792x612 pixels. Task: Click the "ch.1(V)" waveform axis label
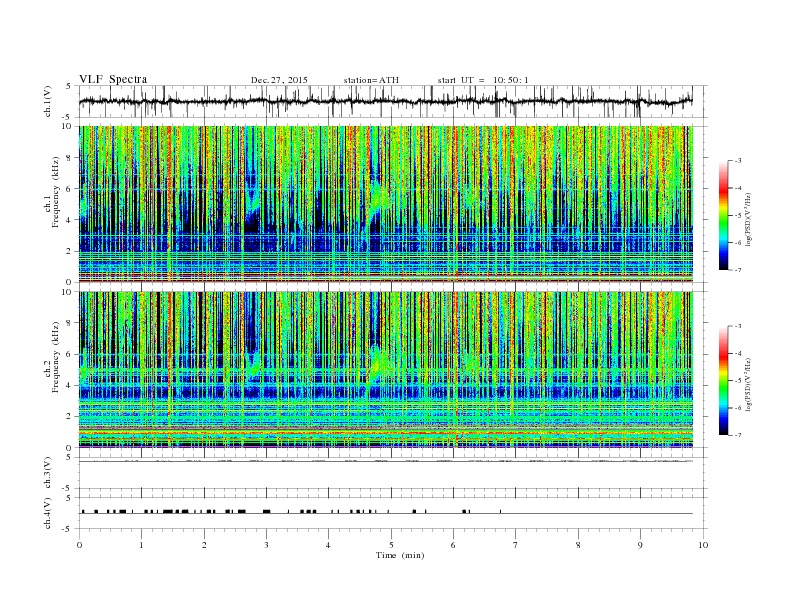coord(48,101)
